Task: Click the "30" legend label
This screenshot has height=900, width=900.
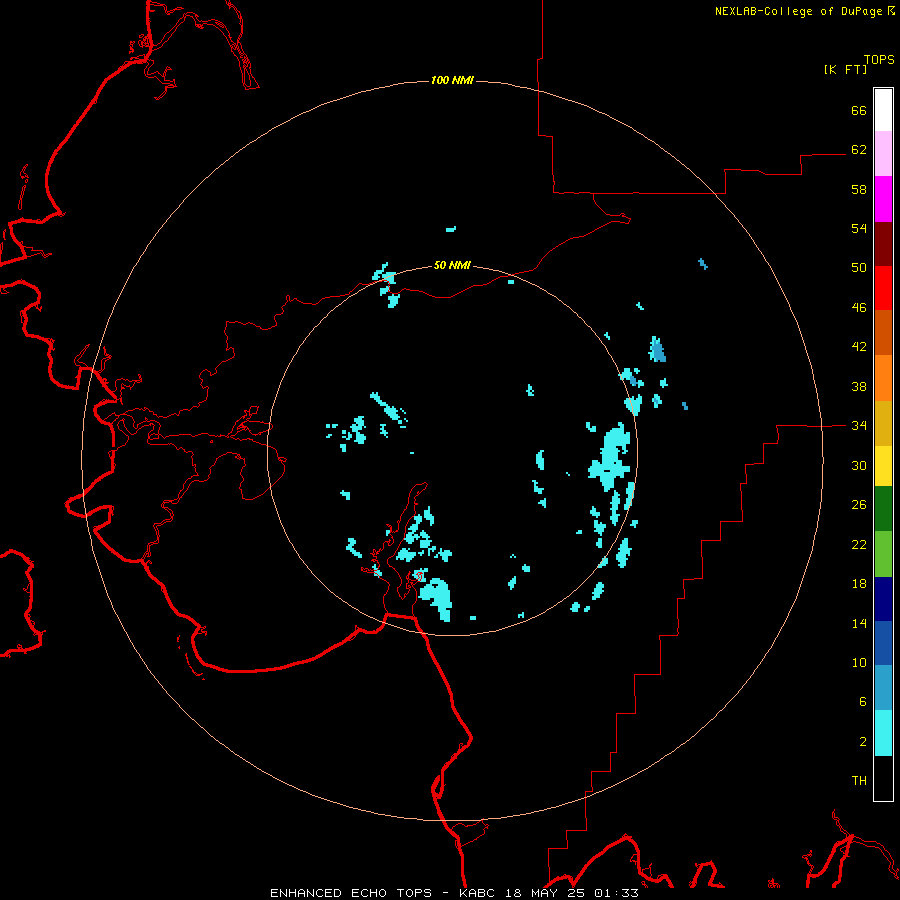Action: [x=859, y=465]
